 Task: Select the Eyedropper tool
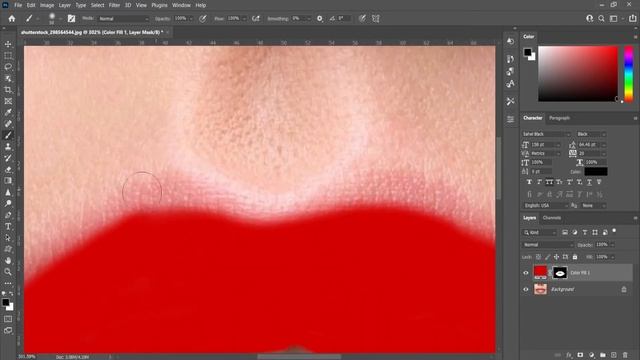(8, 112)
